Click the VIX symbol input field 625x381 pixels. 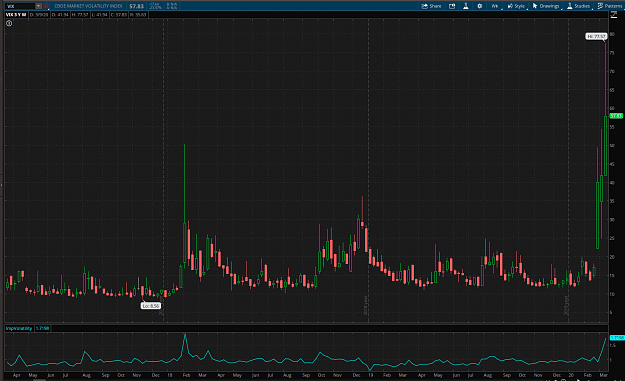(20, 6)
